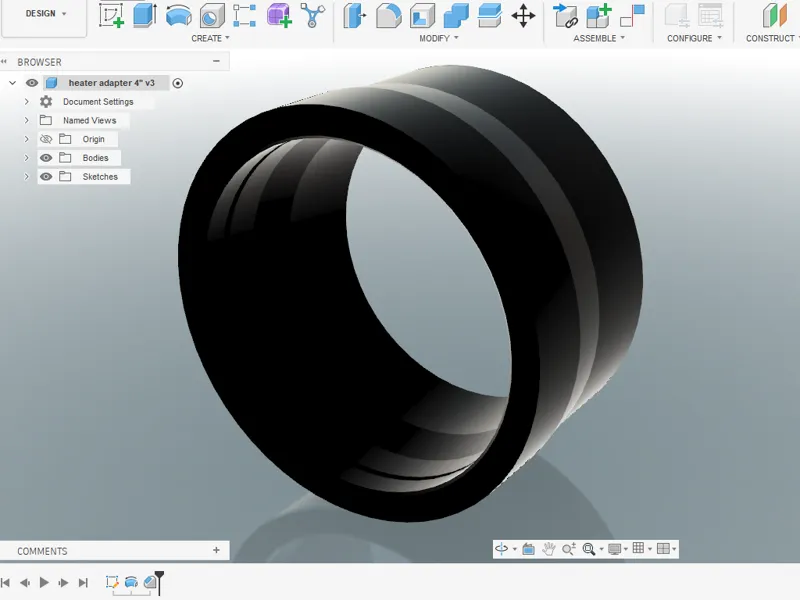
Task: Select the Derive tool icon
Action: tap(312, 15)
